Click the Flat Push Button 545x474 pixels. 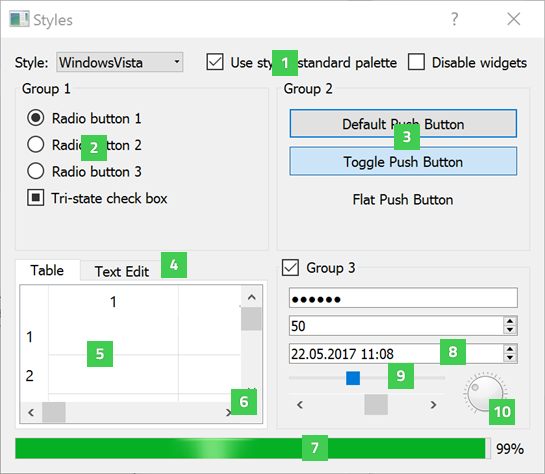click(x=403, y=199)
